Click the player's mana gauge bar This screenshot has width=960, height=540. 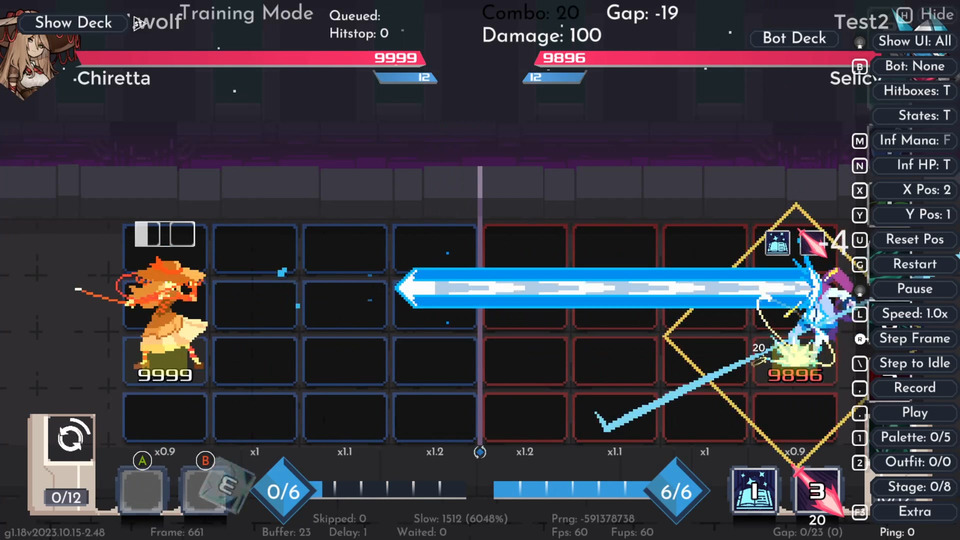pyautogui.click(x=392, y=489)
